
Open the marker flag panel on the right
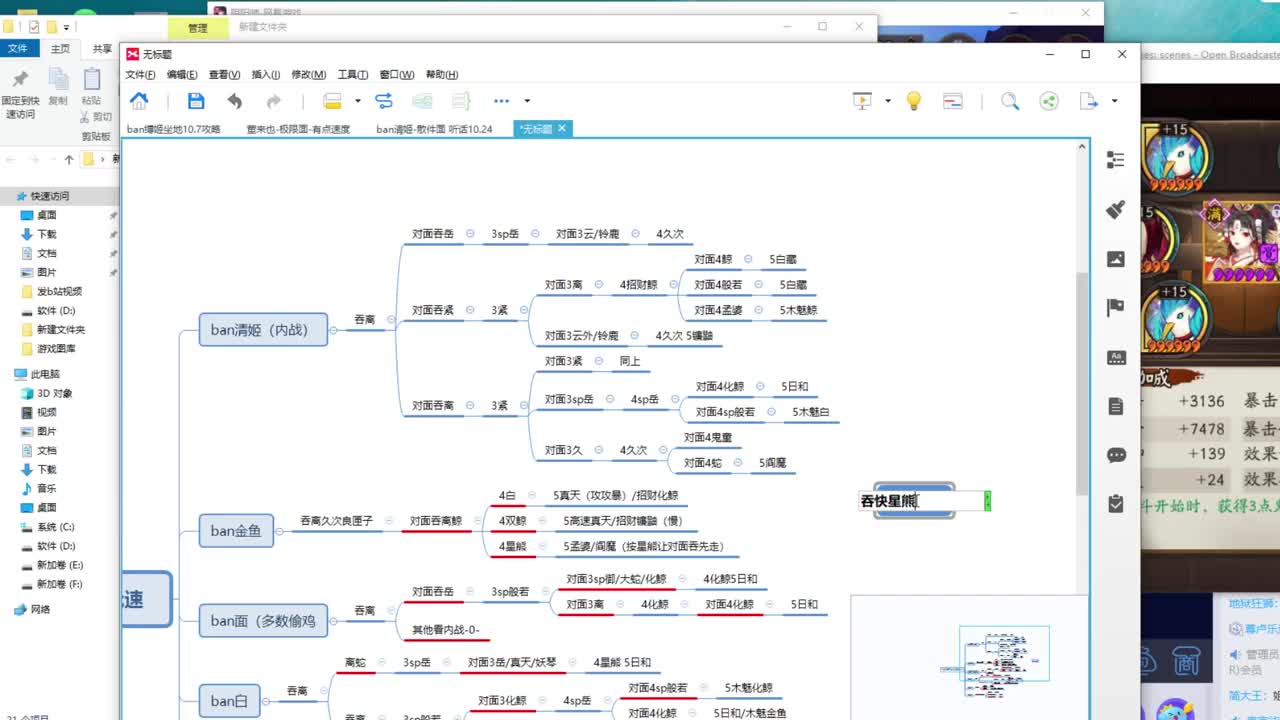tap(1116, 307)
